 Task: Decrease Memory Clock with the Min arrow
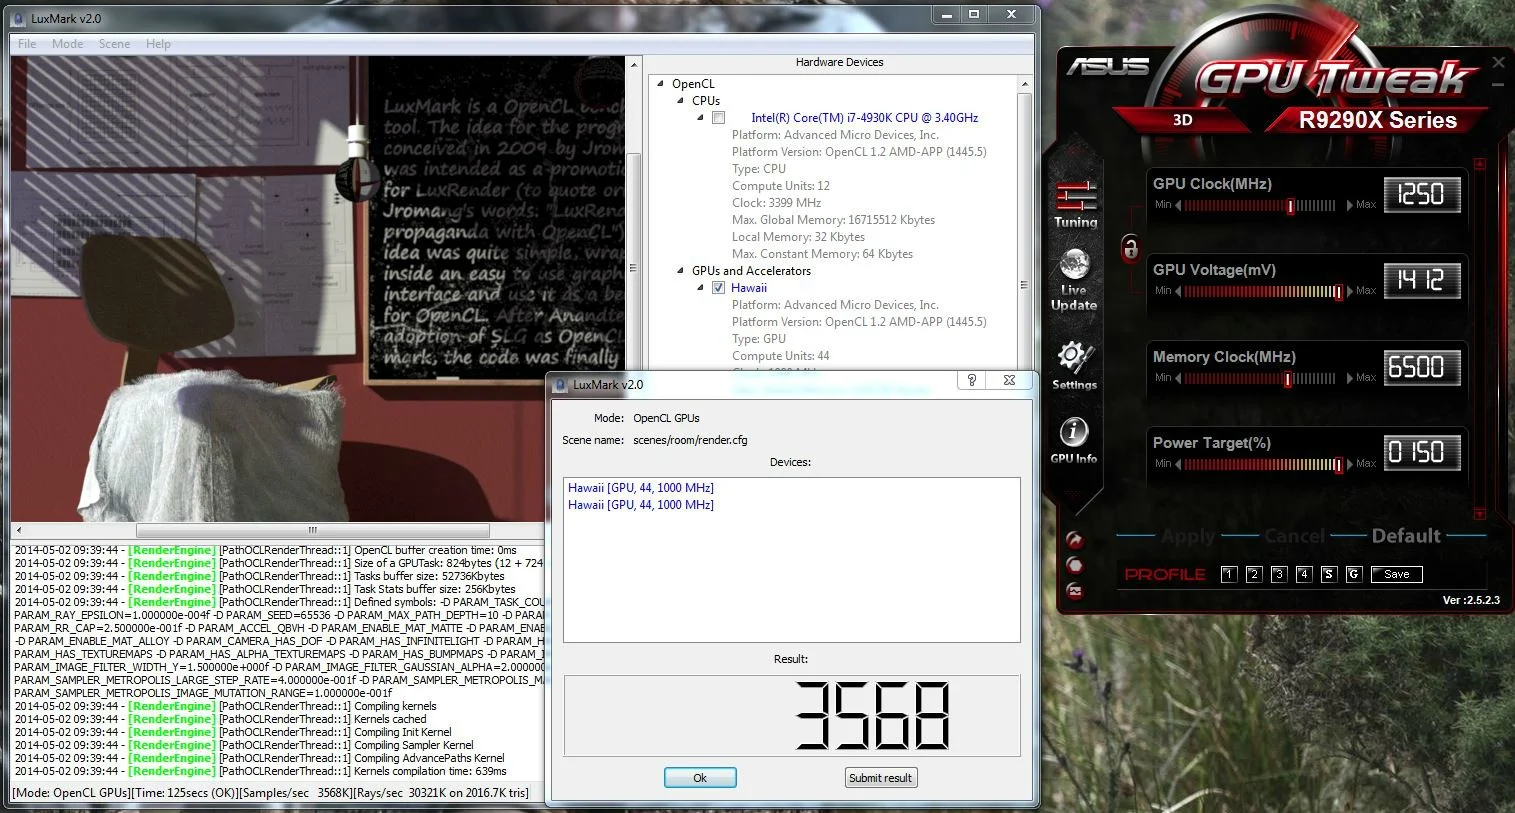point(1178,378)
